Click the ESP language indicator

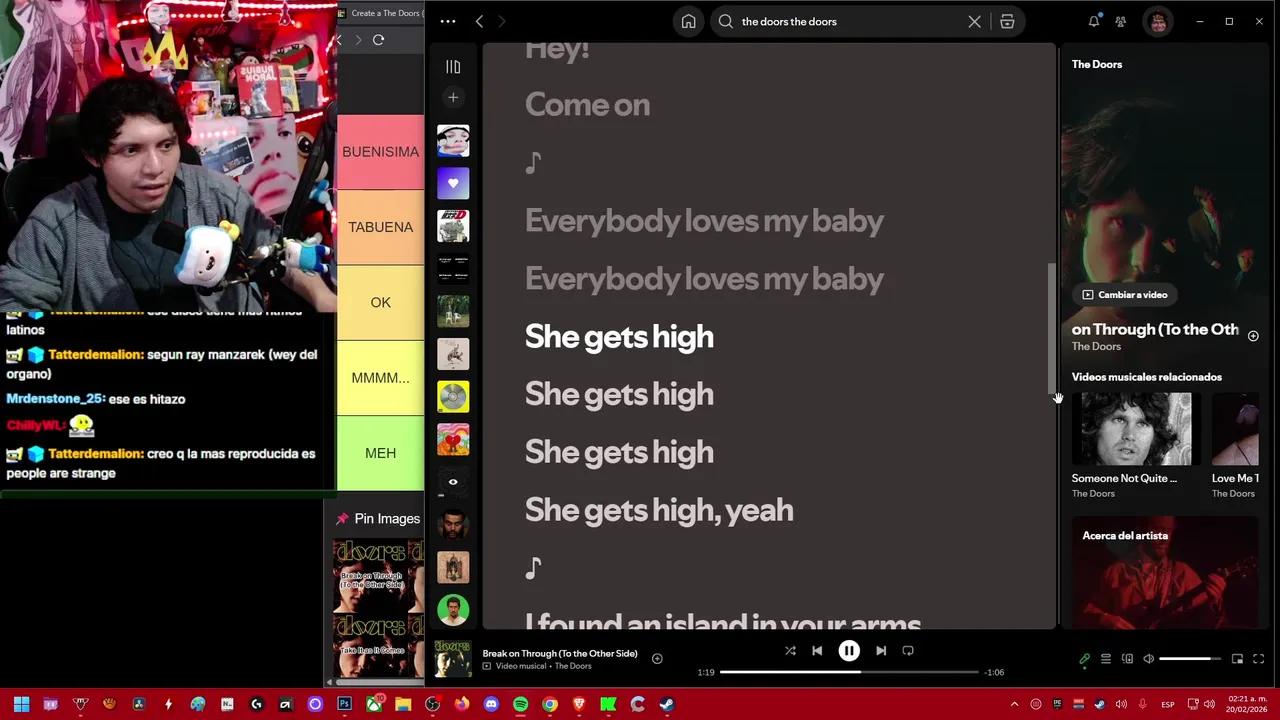(1167, 705)
